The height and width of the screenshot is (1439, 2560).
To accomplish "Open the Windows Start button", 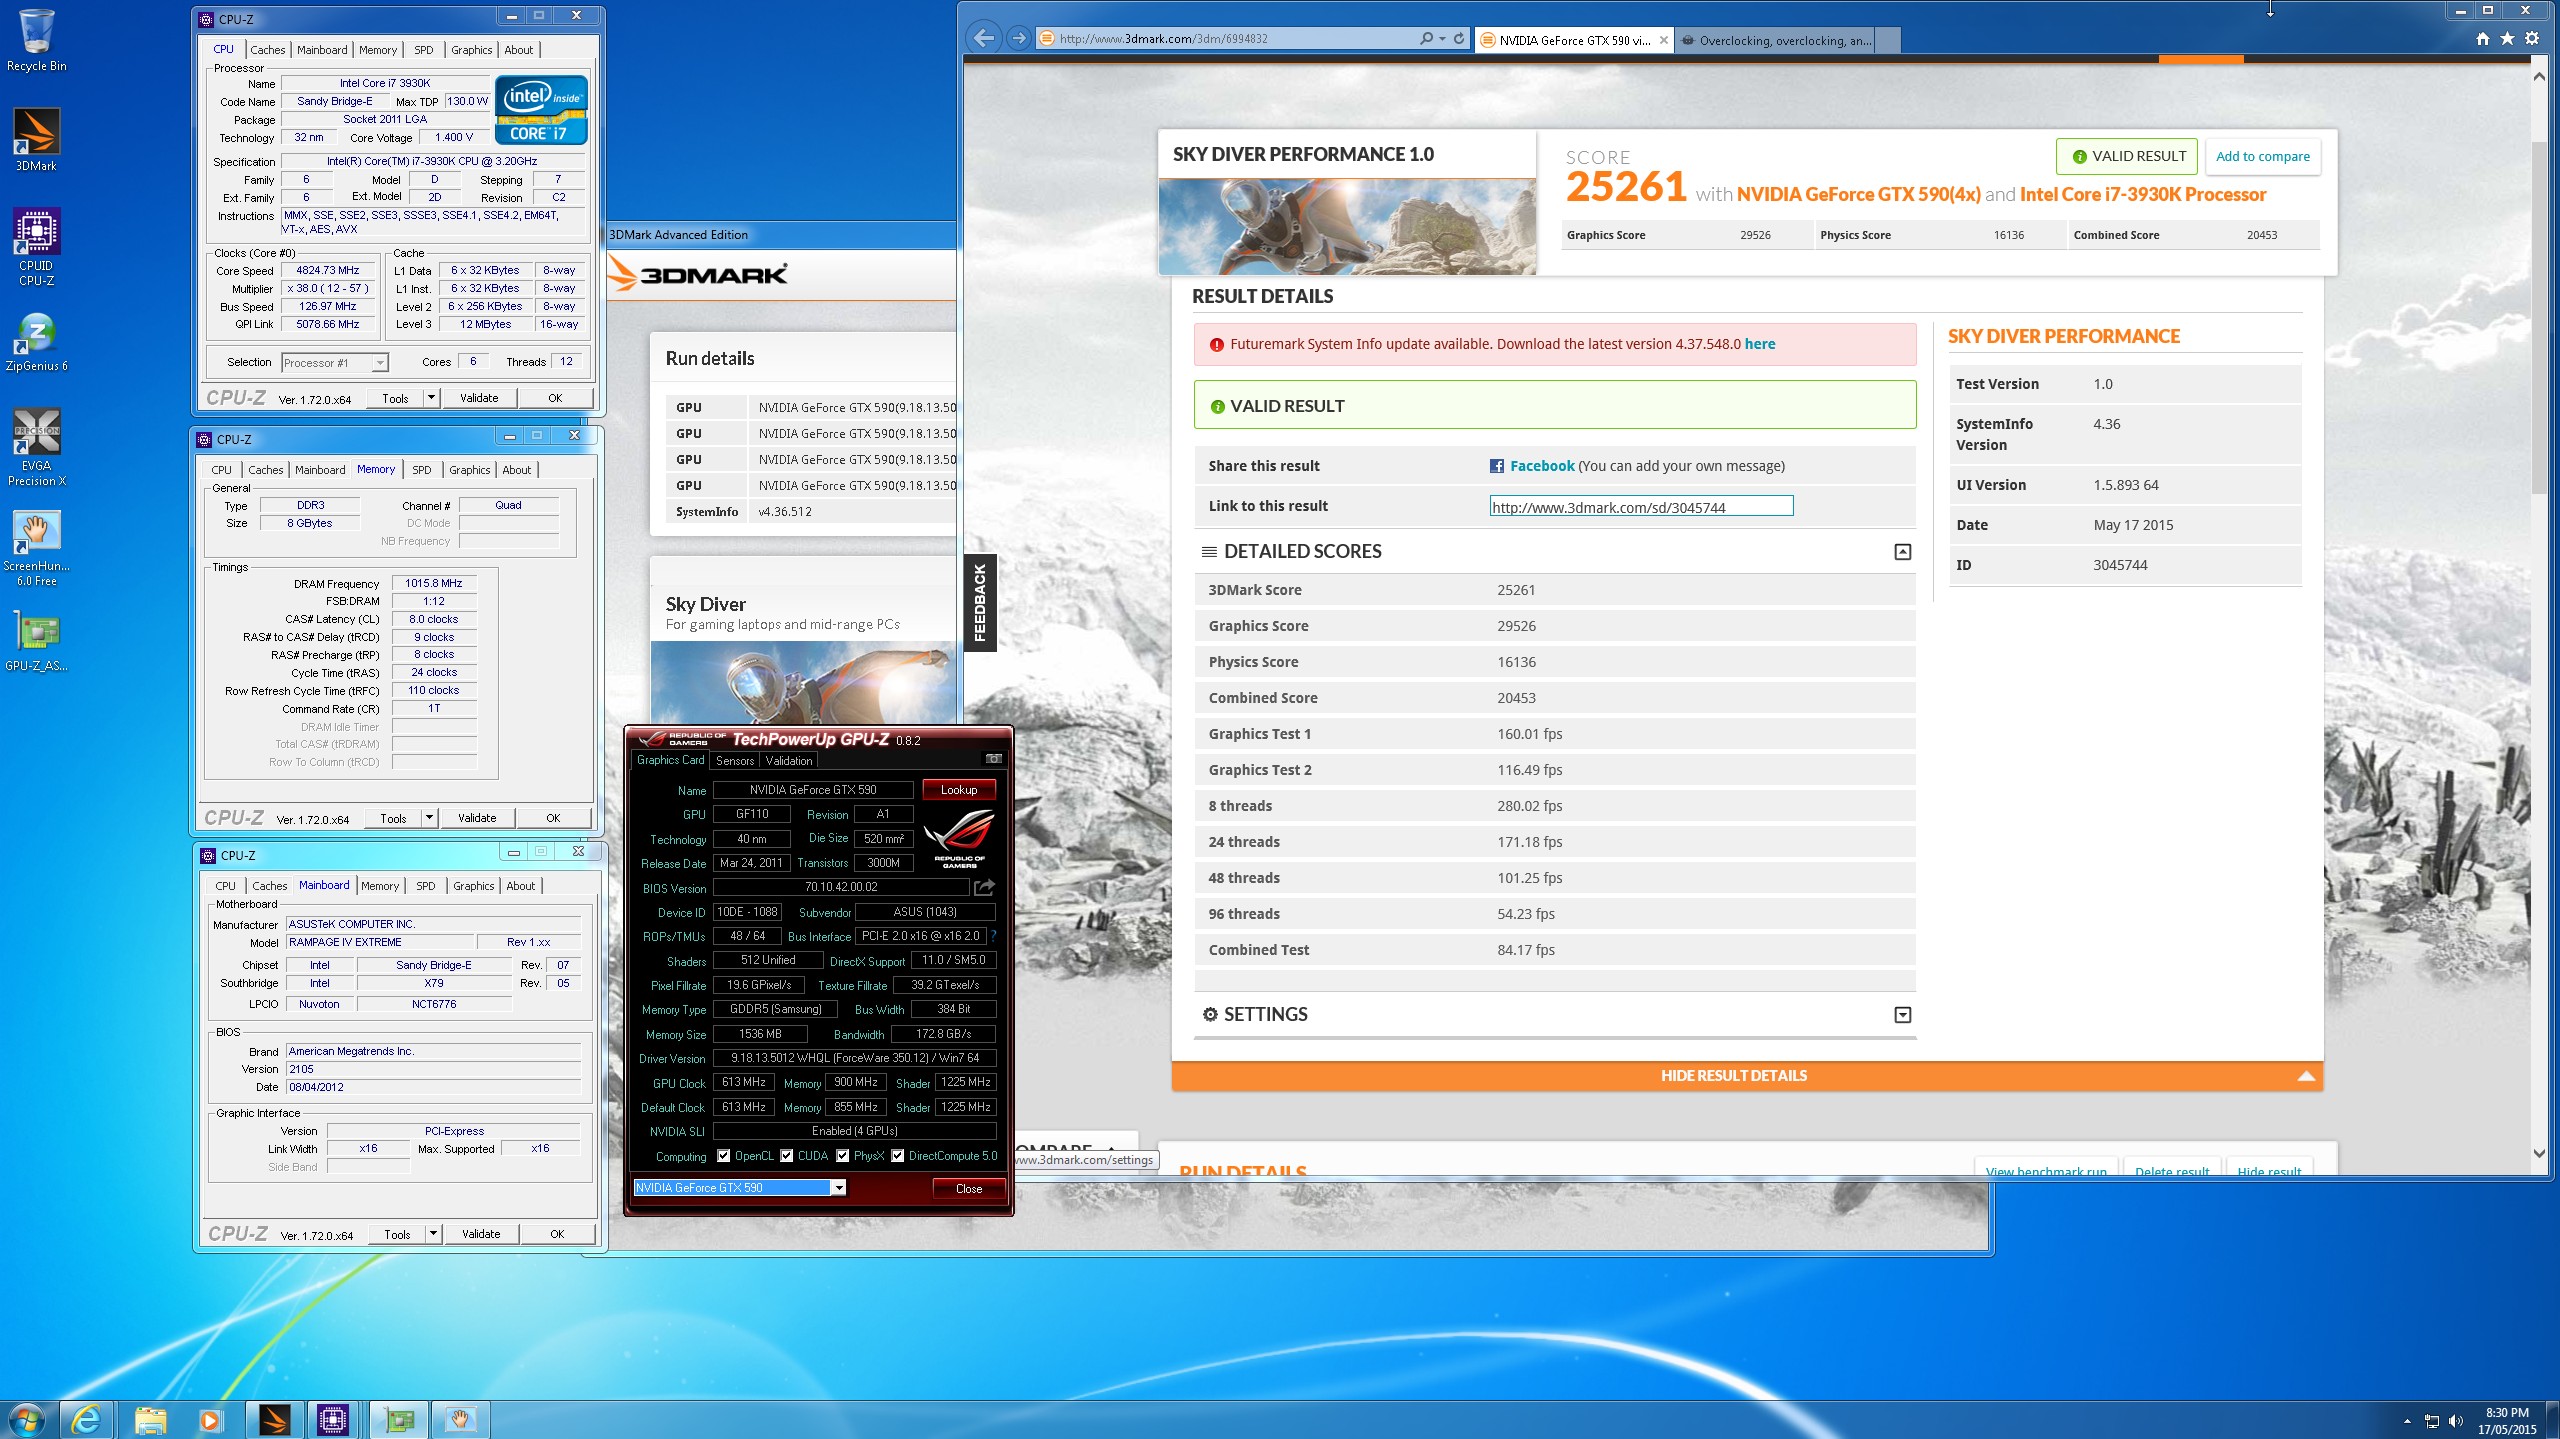I will (27, 1420).
